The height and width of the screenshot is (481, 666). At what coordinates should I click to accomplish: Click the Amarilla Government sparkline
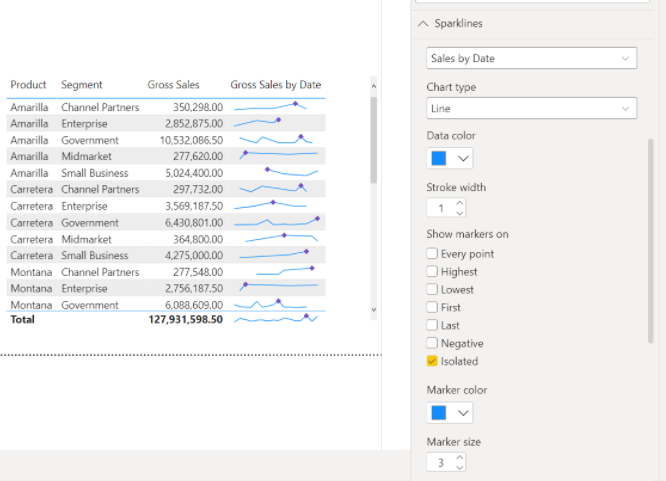point(276,139)
